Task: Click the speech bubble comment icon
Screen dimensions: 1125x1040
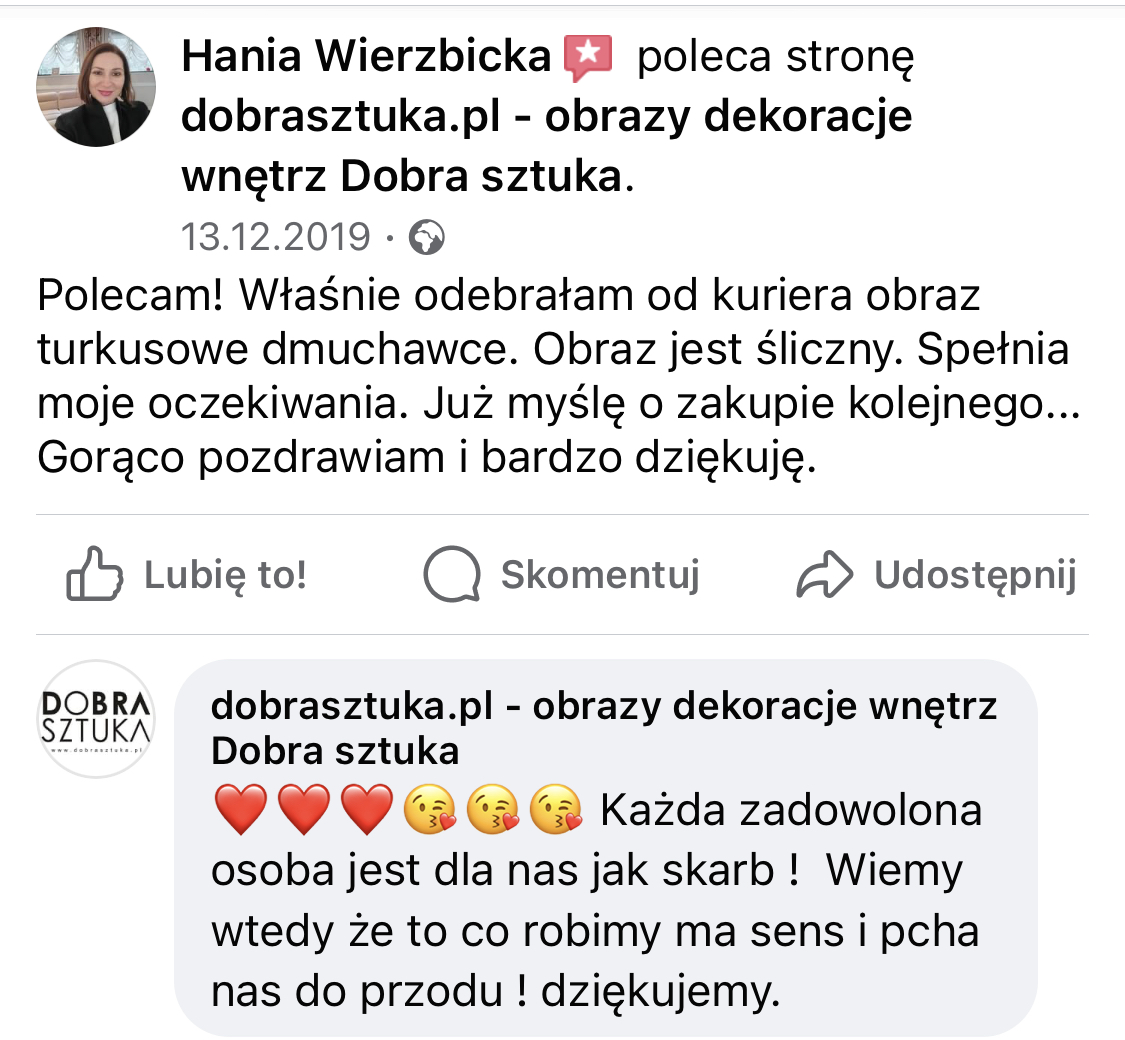Action: click(452, 575)
